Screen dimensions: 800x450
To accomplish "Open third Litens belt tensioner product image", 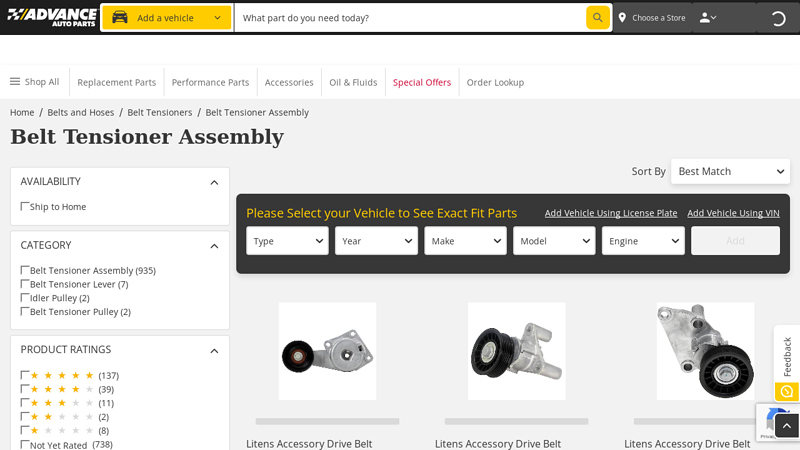I will coord(705,351).
